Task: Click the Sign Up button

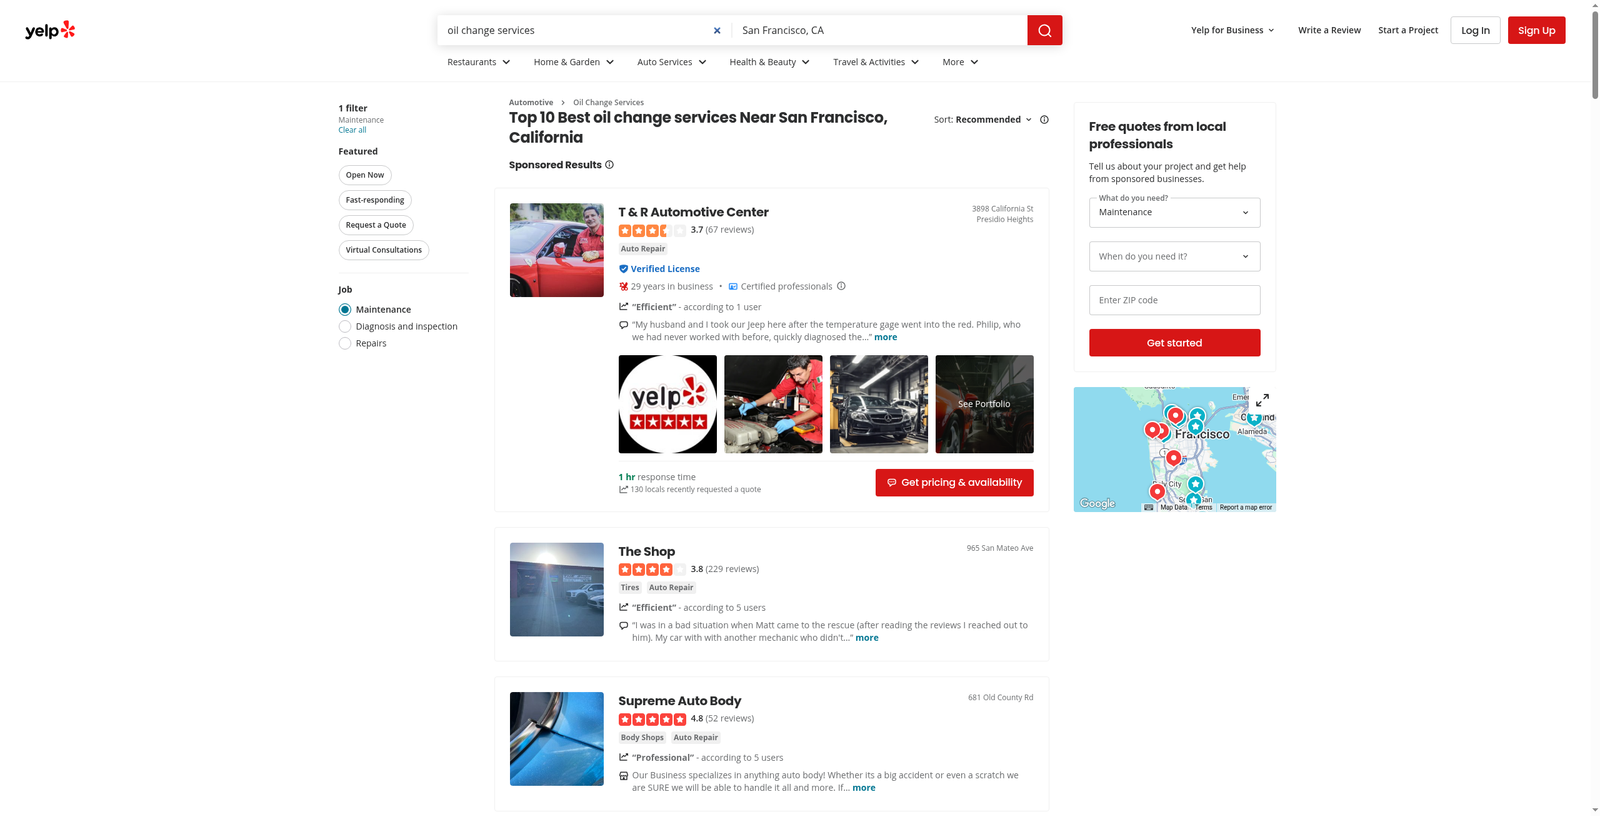Action: (x=1537, y=30)
